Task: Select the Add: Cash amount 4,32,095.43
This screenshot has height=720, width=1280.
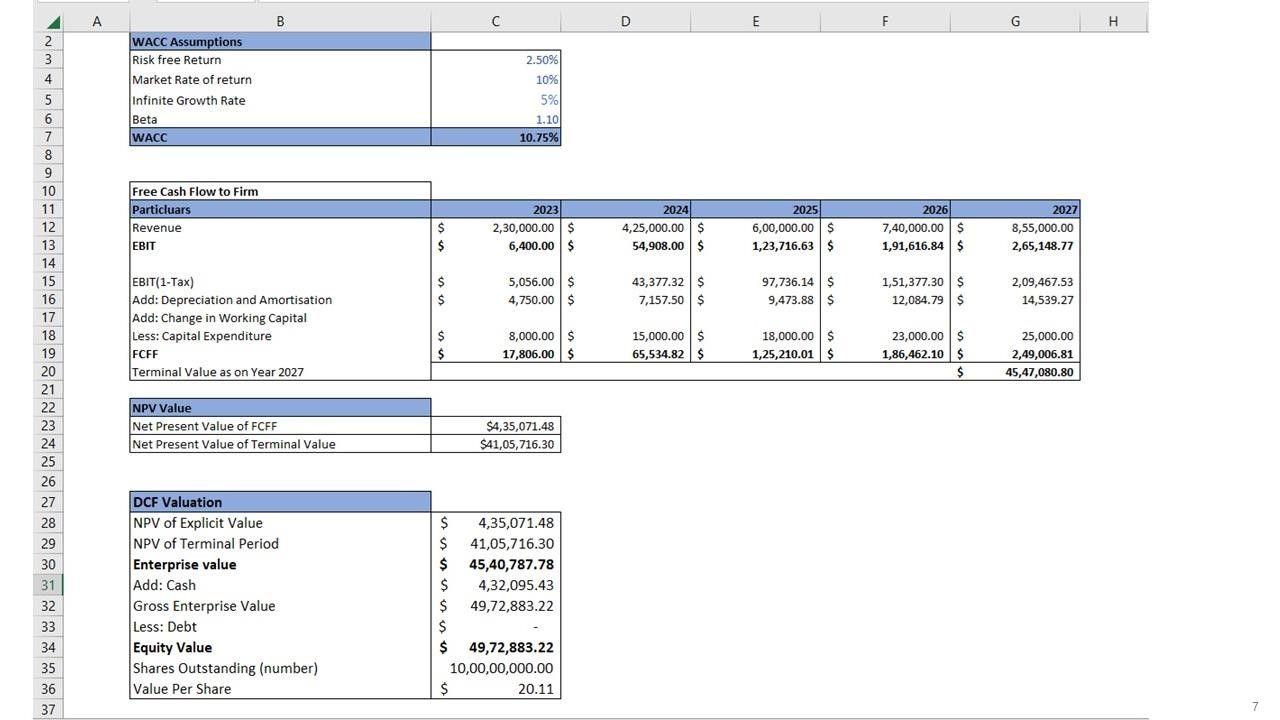Action: click(496, 585)
